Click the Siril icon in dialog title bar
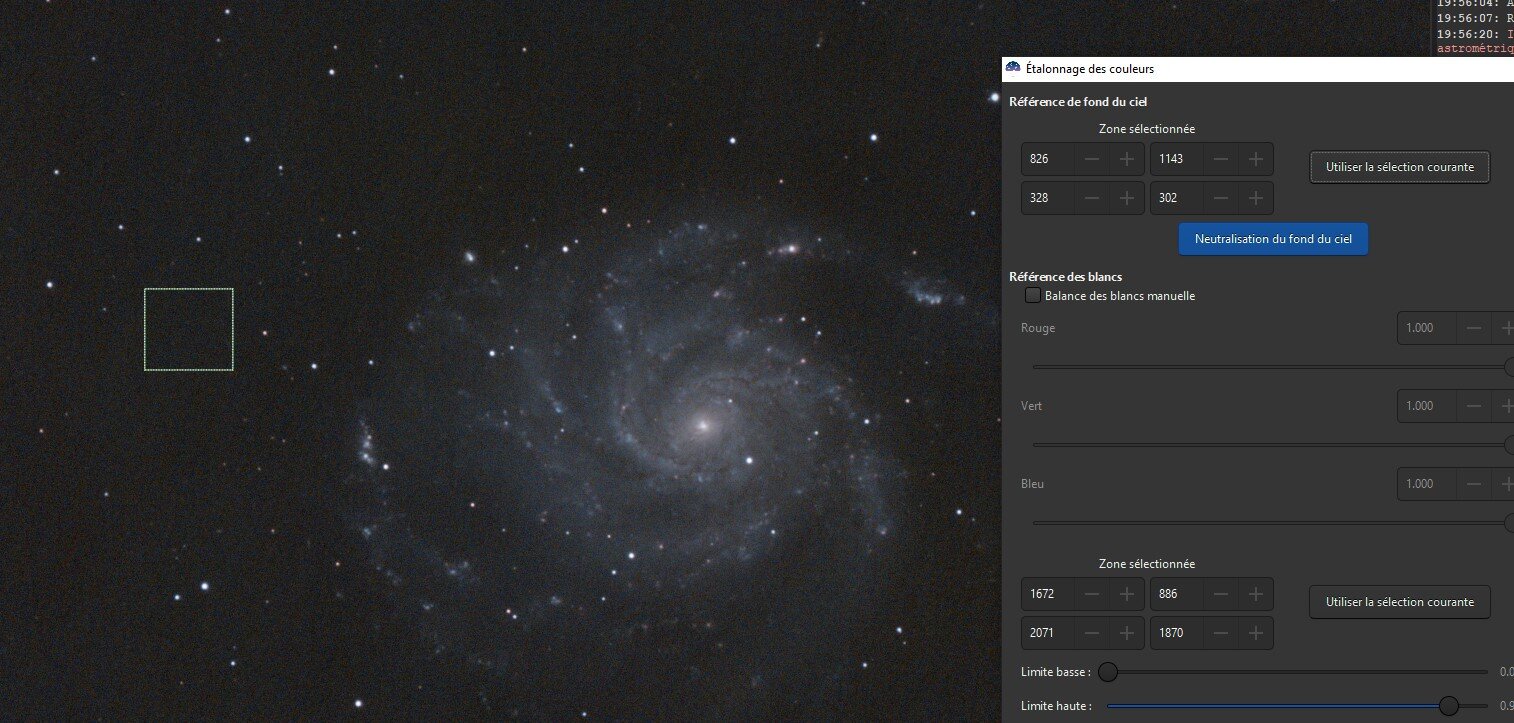1514x723 pixels. coord(1013,68)
